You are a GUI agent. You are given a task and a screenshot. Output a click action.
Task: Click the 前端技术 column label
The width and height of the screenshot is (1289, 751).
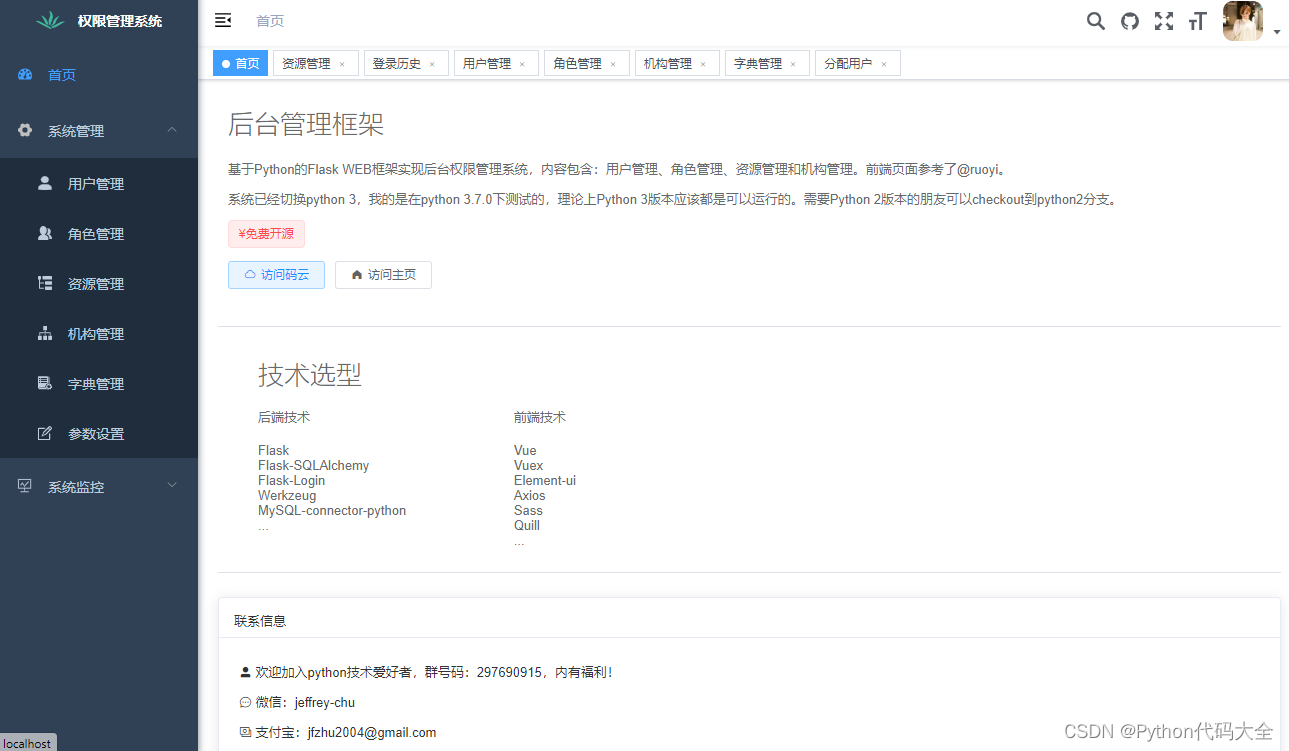[x=540, y=417]
